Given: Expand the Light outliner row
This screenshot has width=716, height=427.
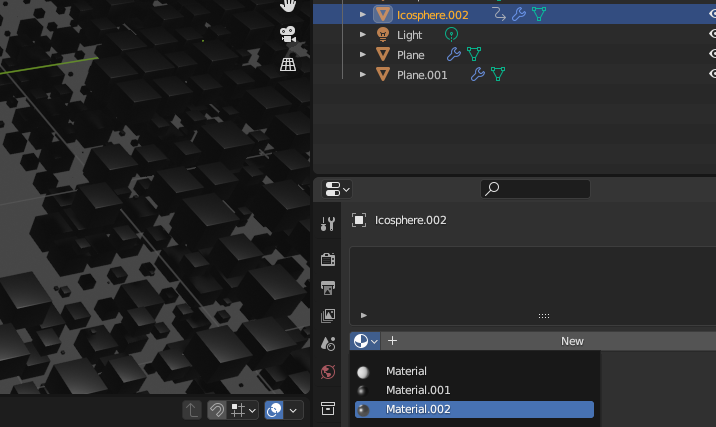Looking at the screenshot, I should [x=363, y=34].
